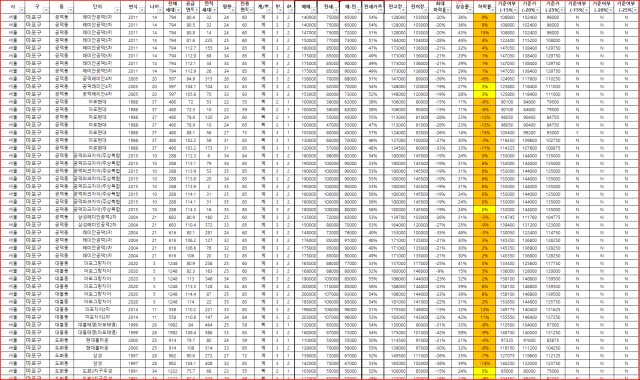Open the 전세 column filter dropdown
640x380 pixels.
tap(336, 10)
